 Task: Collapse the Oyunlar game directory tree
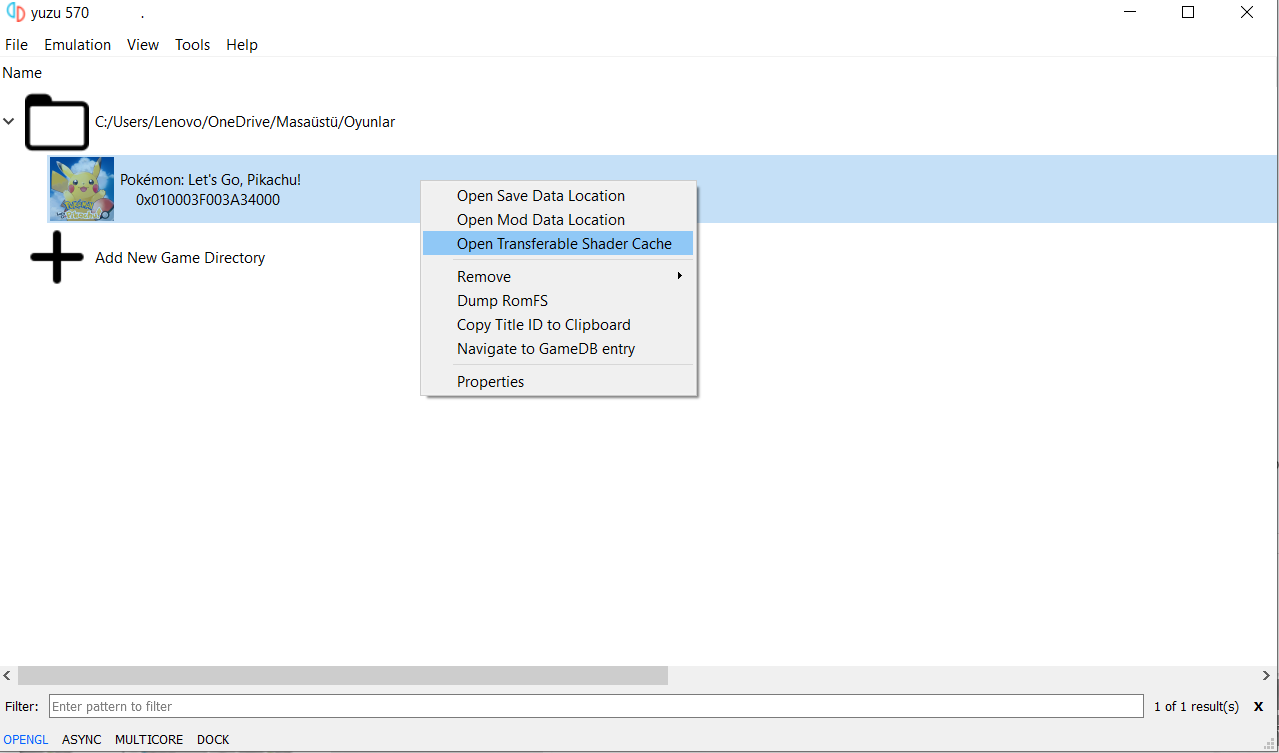9,122
